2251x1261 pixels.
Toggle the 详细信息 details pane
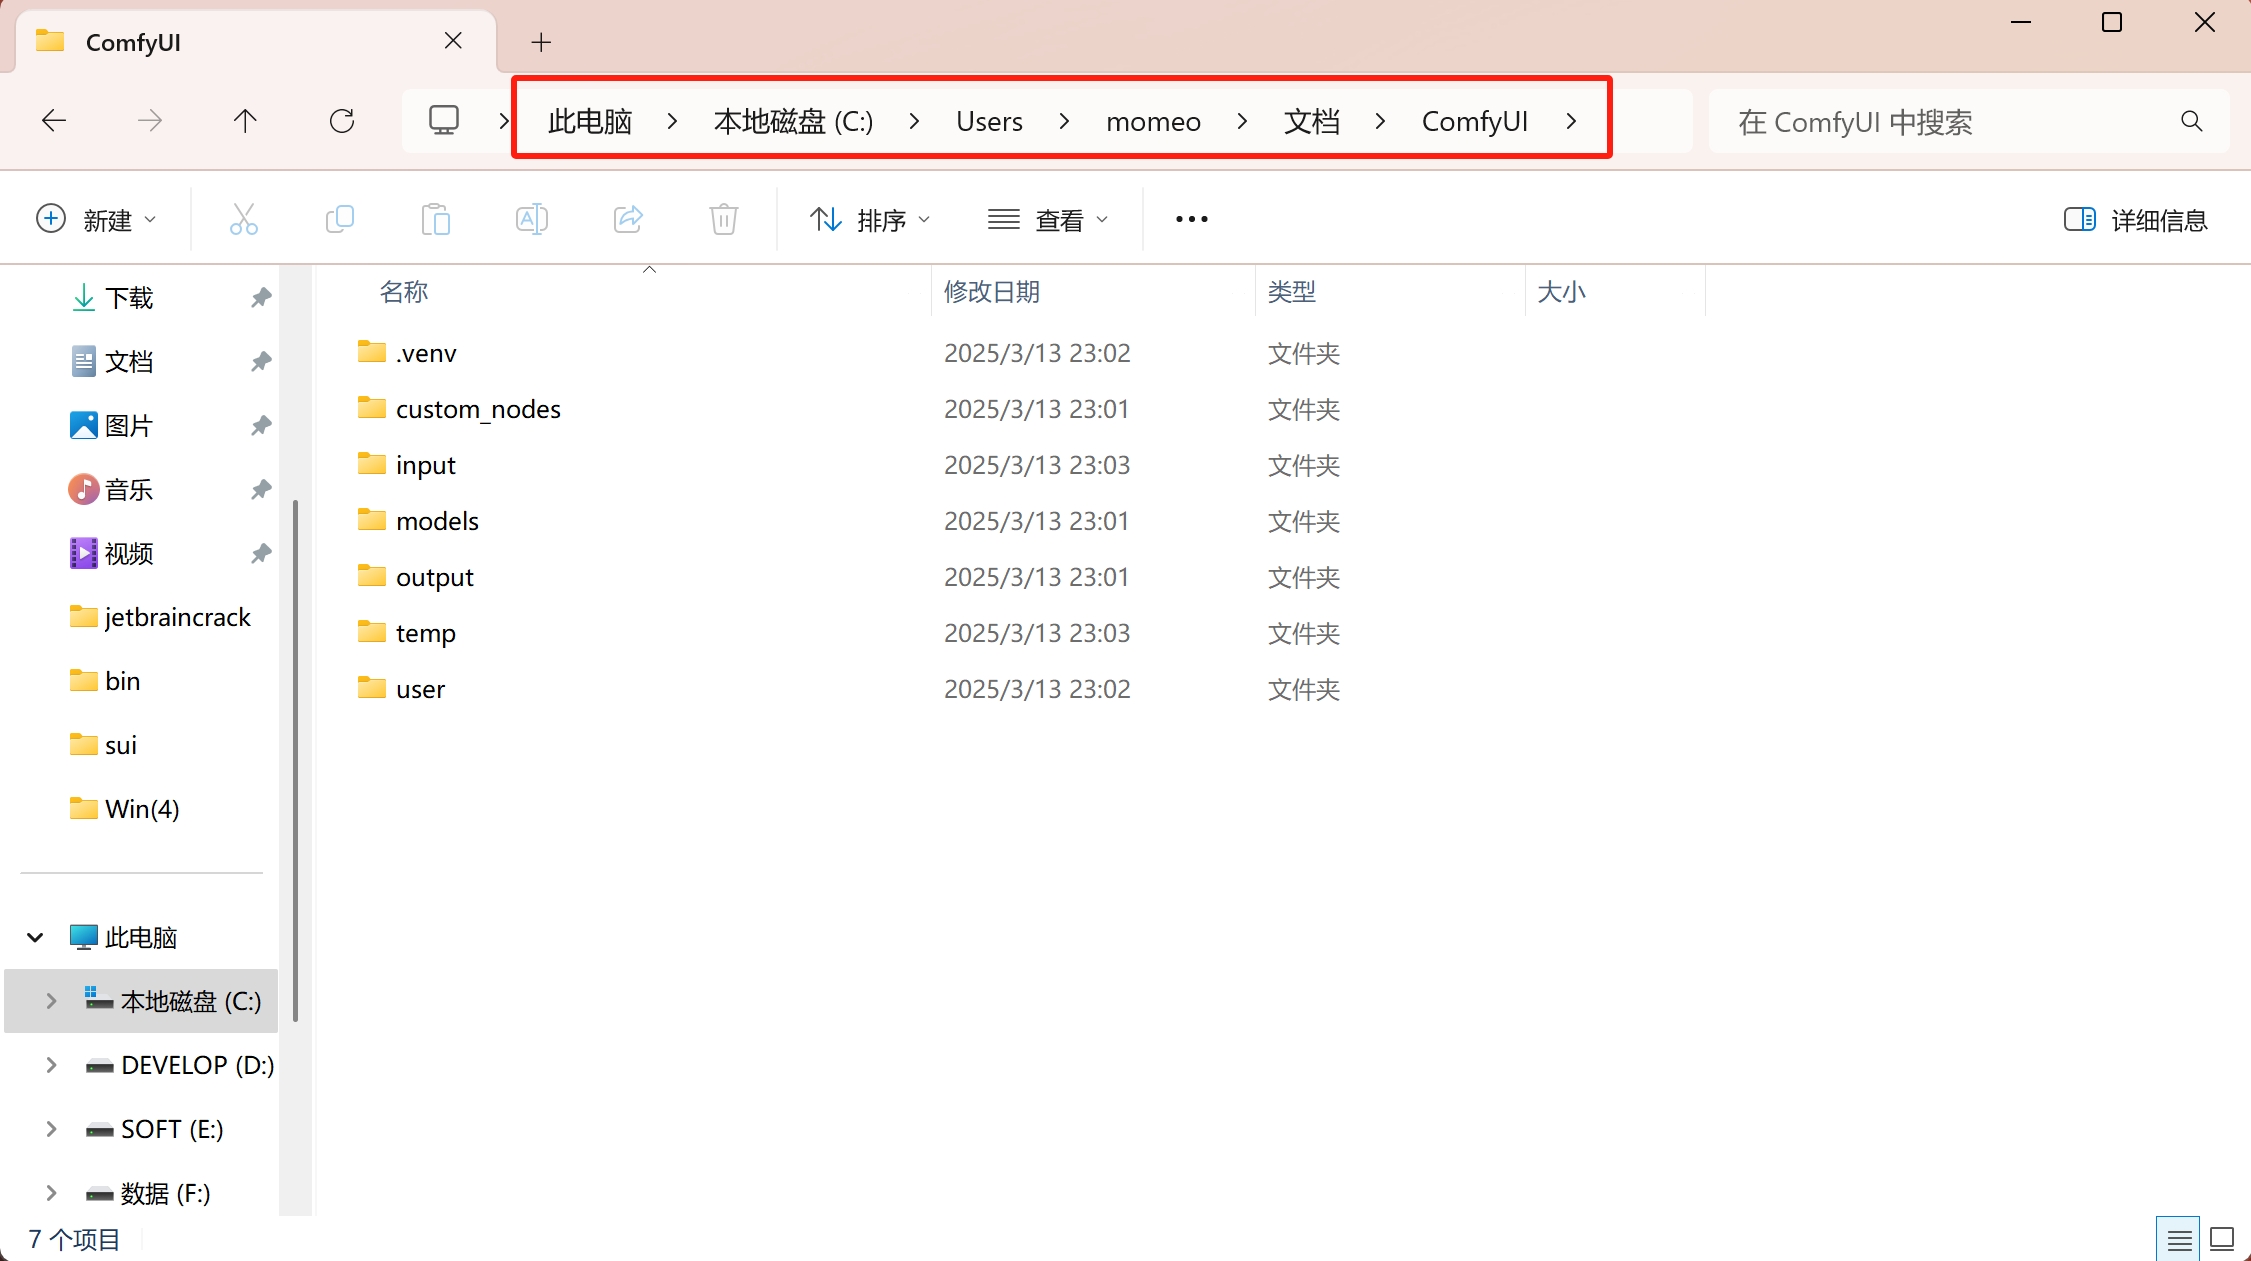(x=2136, y=219)
